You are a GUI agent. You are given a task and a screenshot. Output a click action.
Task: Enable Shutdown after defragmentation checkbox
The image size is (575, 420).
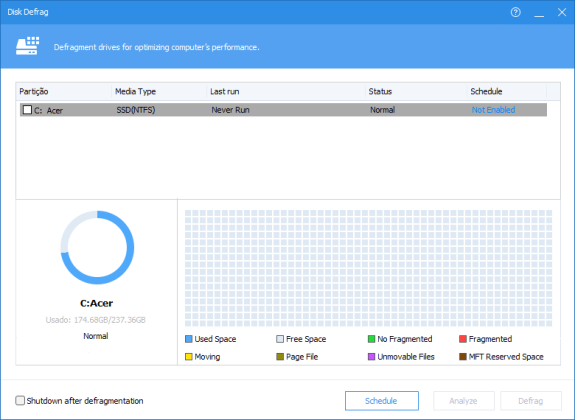click(20, 400)
